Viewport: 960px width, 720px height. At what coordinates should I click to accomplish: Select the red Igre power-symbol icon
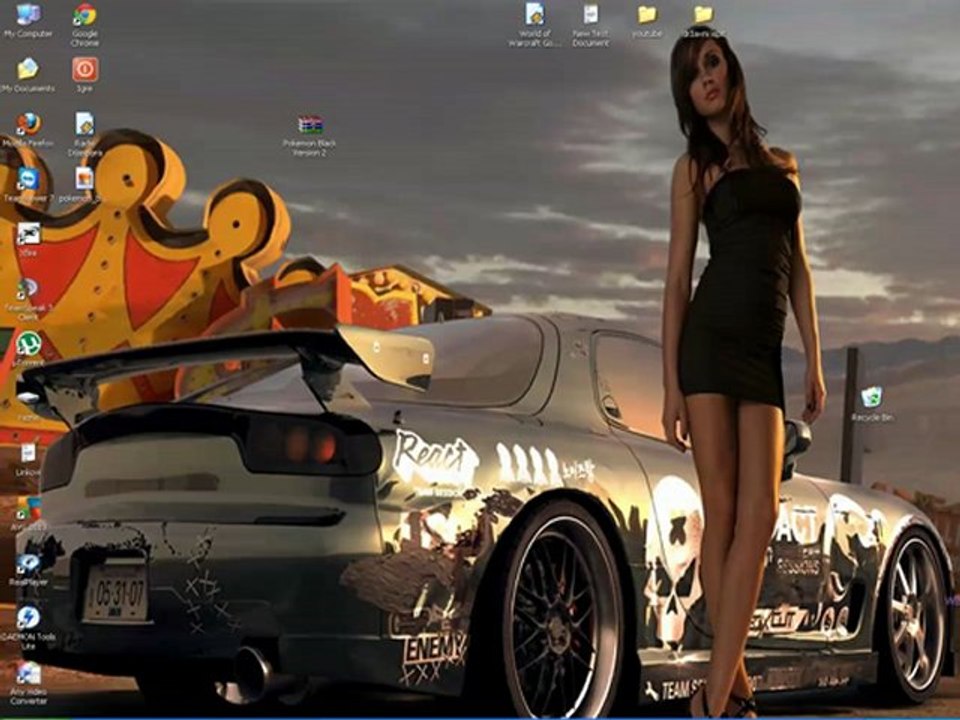click(x=84, y=69)
